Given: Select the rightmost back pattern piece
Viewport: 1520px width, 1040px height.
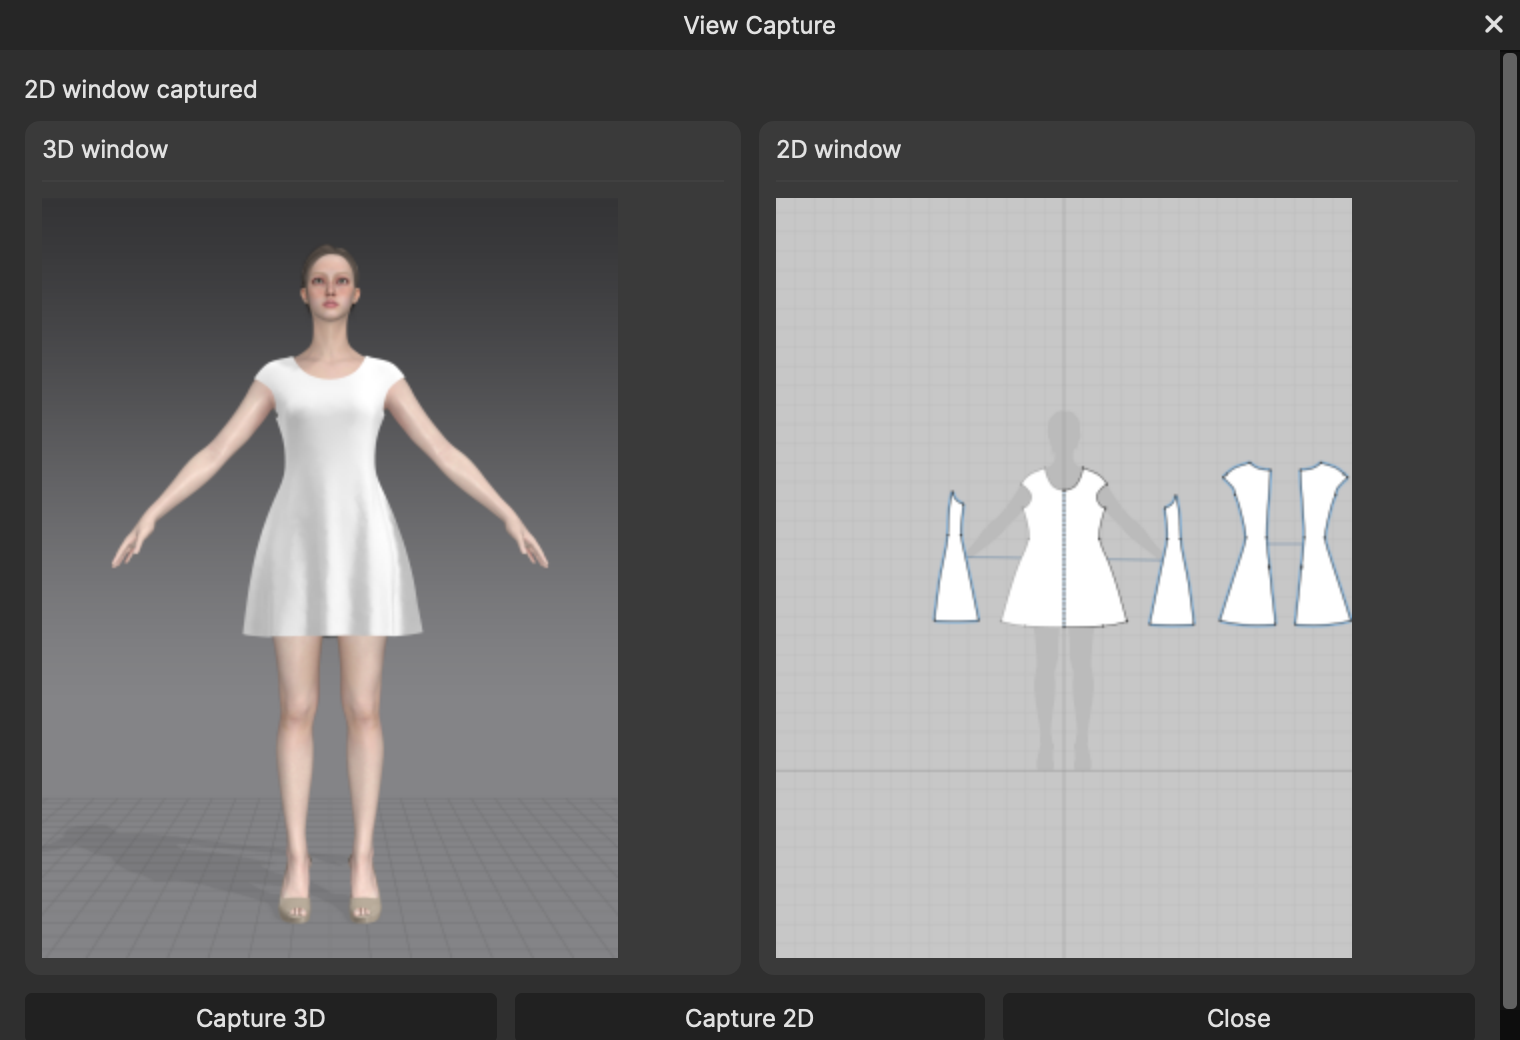Looking at the screenshot, I should [x=1322, y=545].
